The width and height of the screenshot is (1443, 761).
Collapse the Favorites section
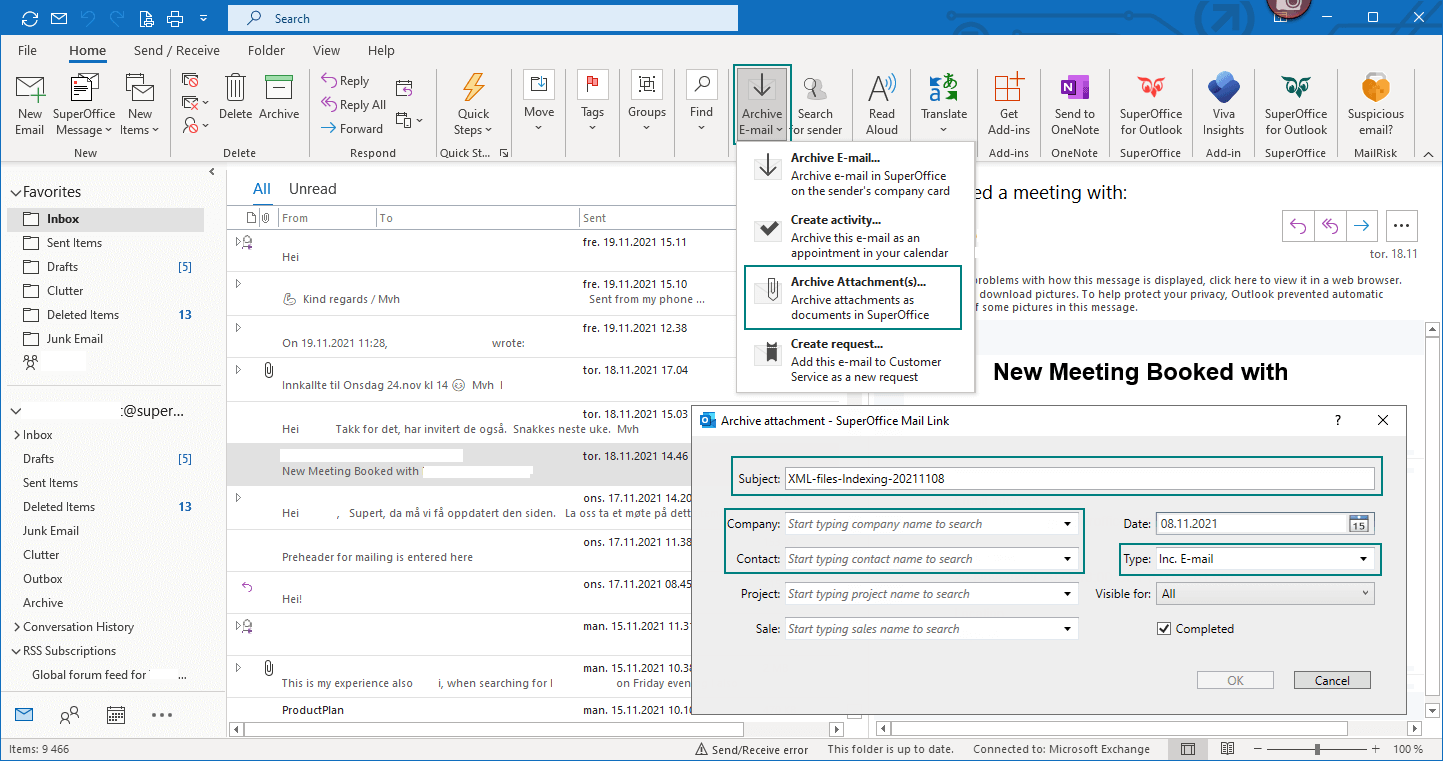pyautogui.click(x=16, y=192)
